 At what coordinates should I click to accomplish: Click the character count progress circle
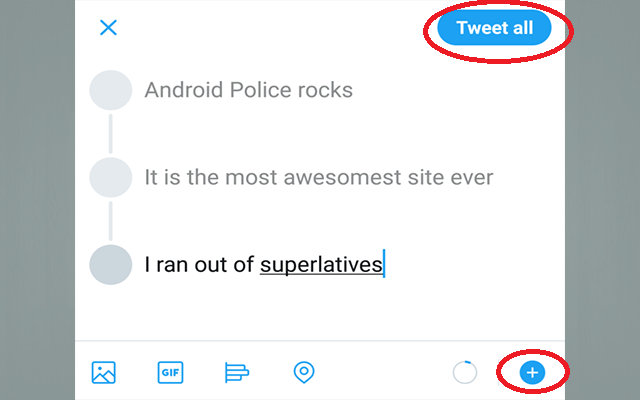click(465, 373)
